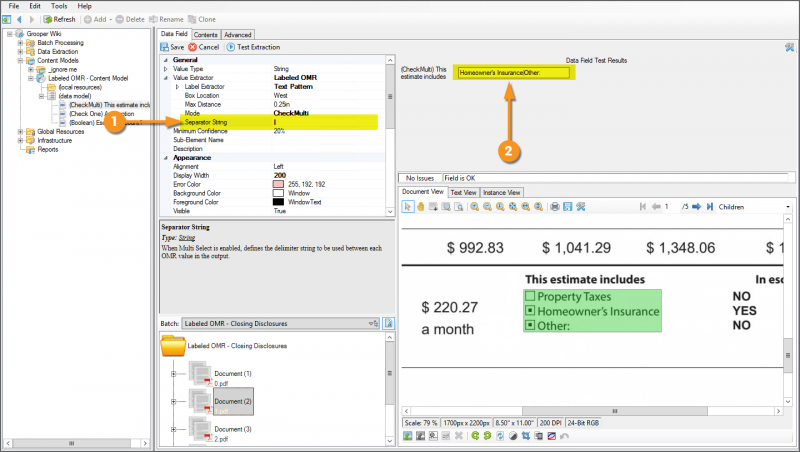Viewport: 800px width, 452px height.
Task: Select the Labeled OMR - Content Model node
Action: pyautogui.click(x=88, y=79)
